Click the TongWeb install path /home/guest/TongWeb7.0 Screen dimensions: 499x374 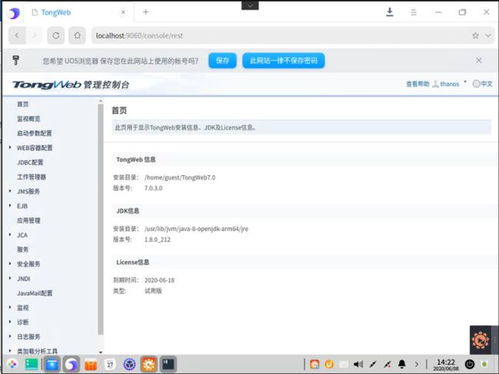pyautogui.click(x=180, y=177)
